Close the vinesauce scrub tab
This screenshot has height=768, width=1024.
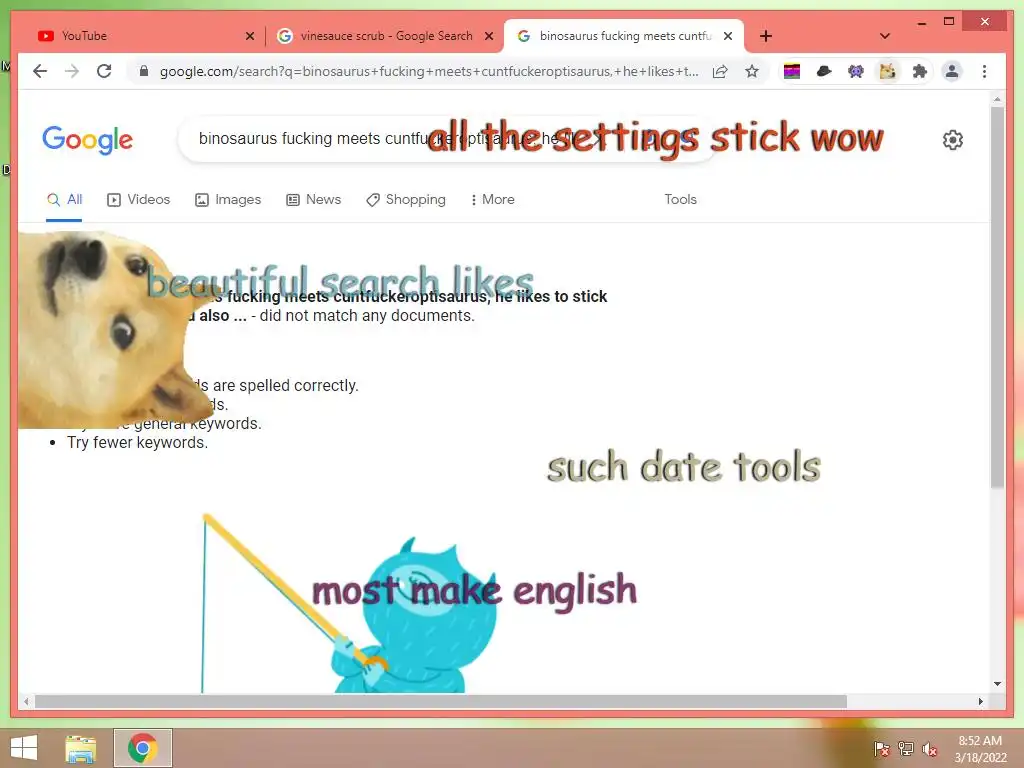point(488,37)
